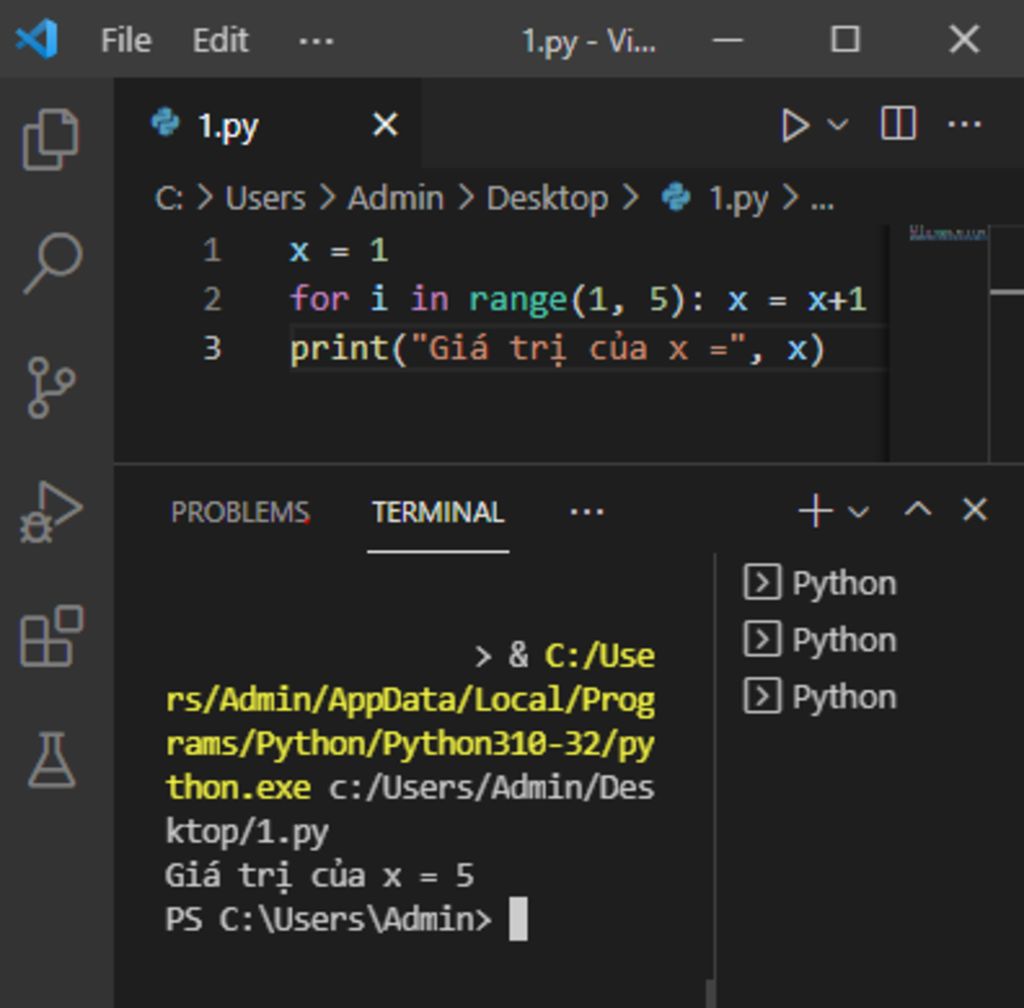1024x1008 pixels.
Task: Close the terminal panel
Action: (x=975, y=509)
